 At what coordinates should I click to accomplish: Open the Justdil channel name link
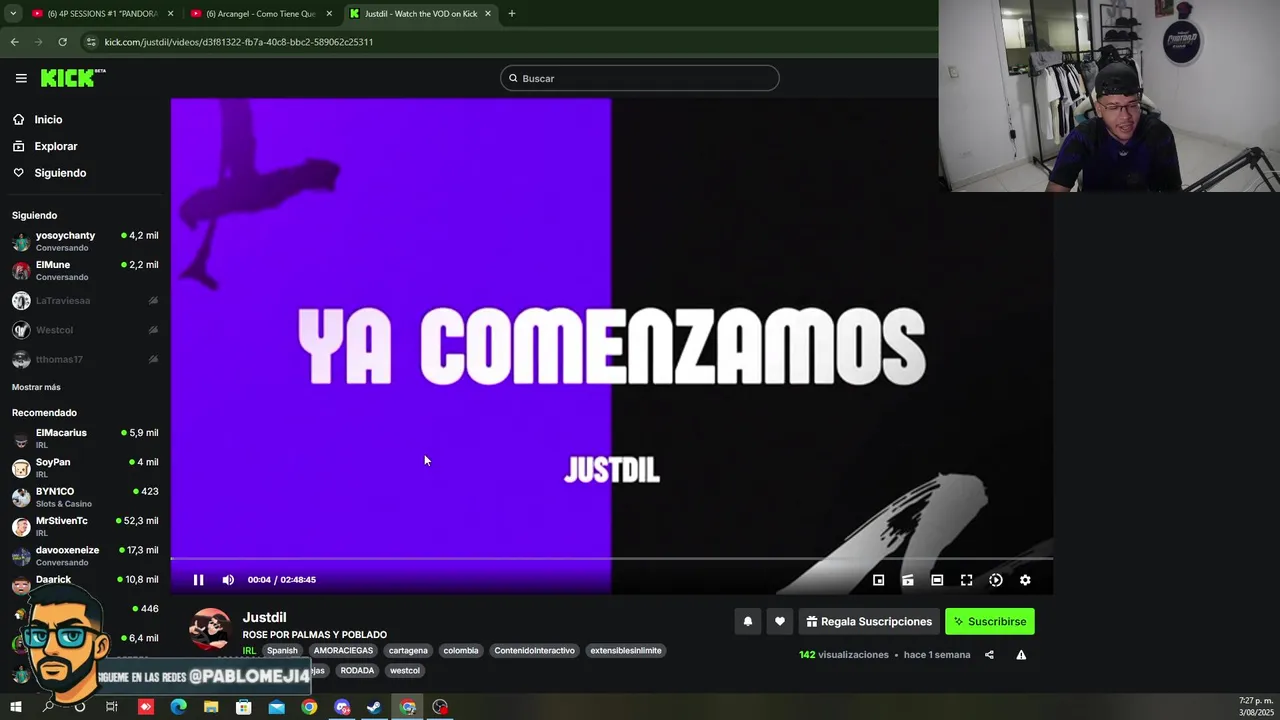pyautogui.click(x=264, y=617)
